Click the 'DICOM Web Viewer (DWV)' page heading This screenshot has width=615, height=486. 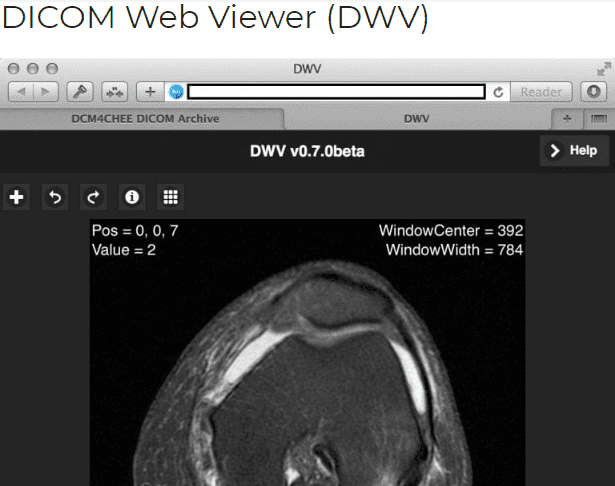215,18
